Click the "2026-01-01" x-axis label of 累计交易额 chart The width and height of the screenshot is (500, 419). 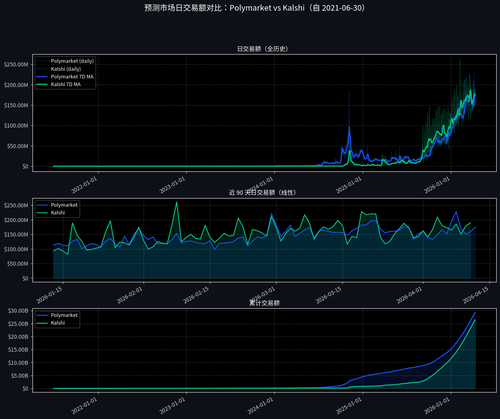point(437,406)
